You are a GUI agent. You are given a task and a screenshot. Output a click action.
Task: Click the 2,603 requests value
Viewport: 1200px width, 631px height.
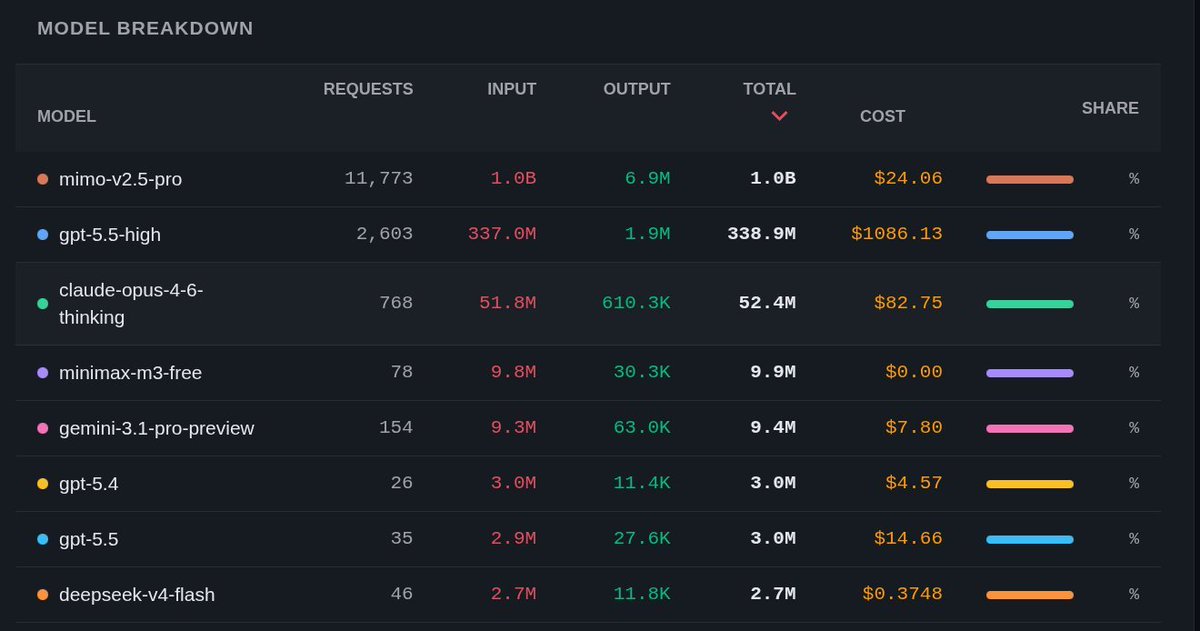384,234
